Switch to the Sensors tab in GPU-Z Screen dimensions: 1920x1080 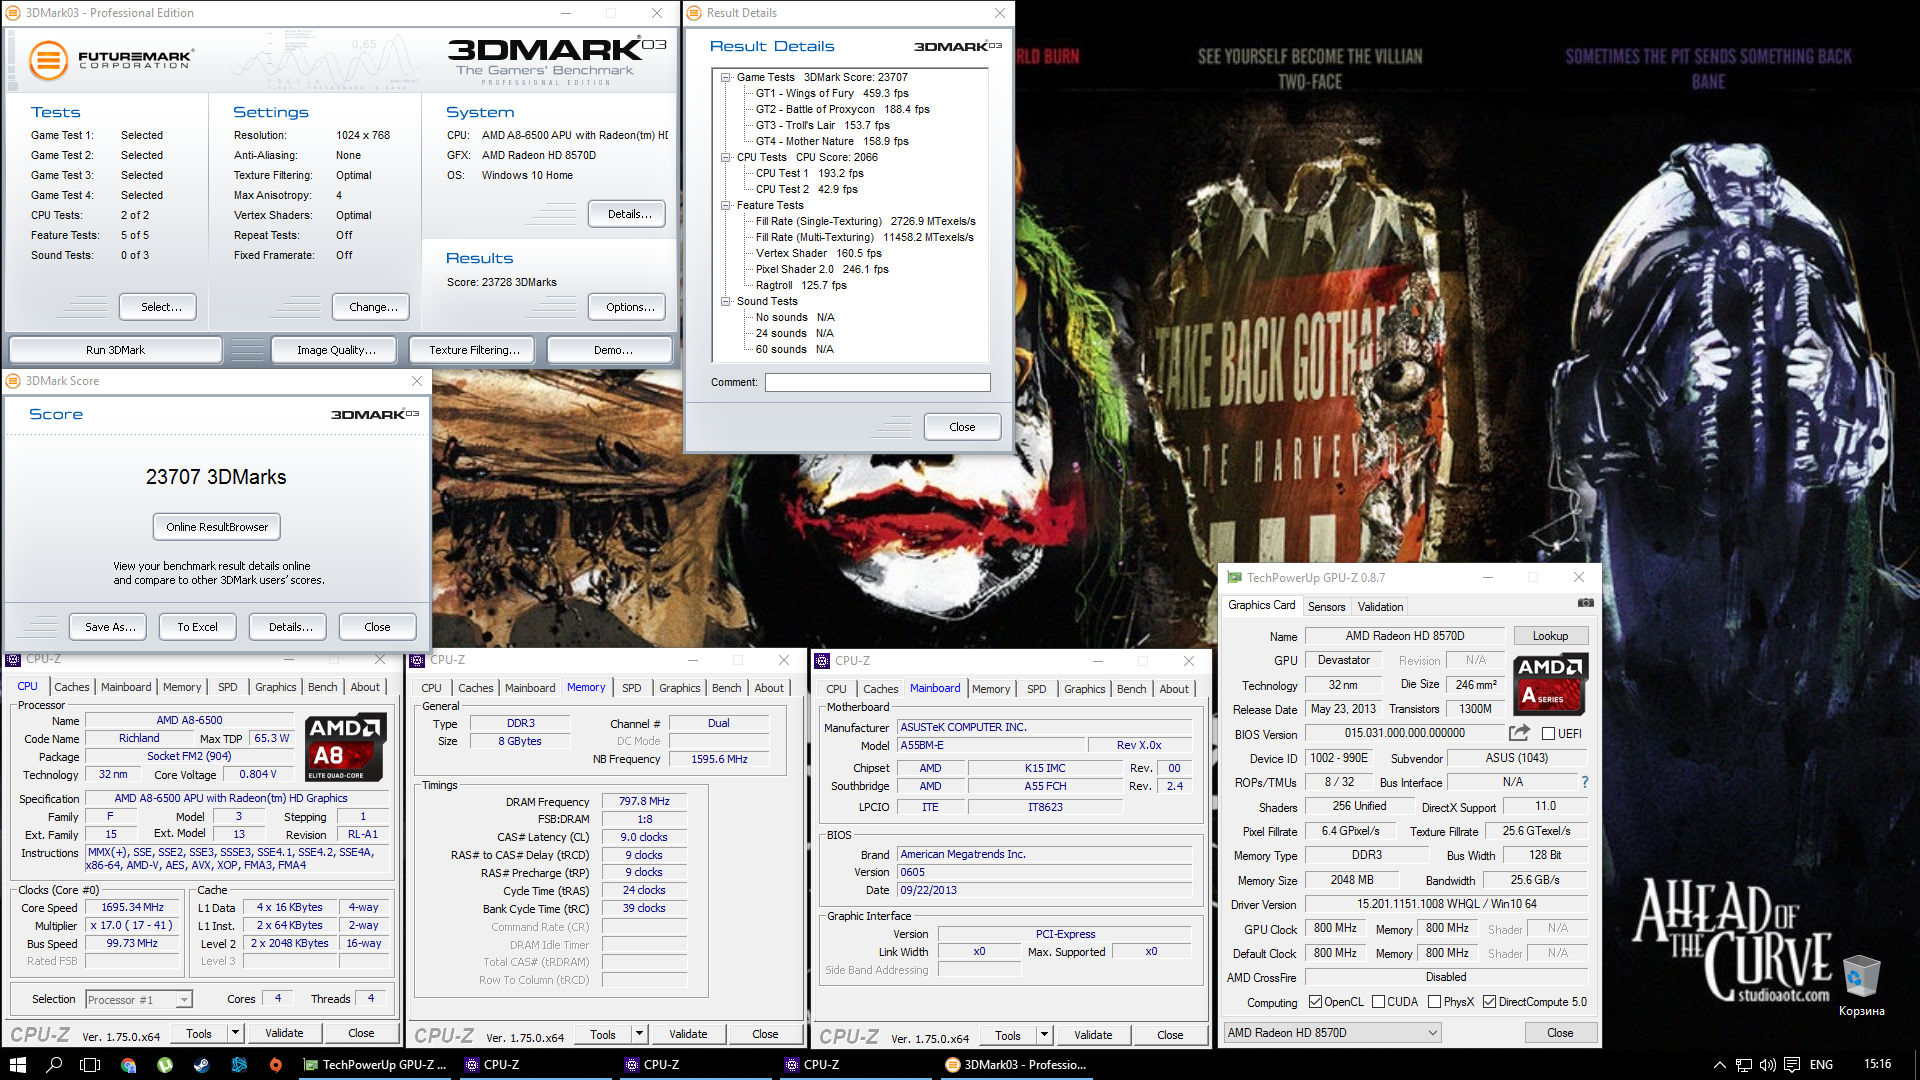1326,607
